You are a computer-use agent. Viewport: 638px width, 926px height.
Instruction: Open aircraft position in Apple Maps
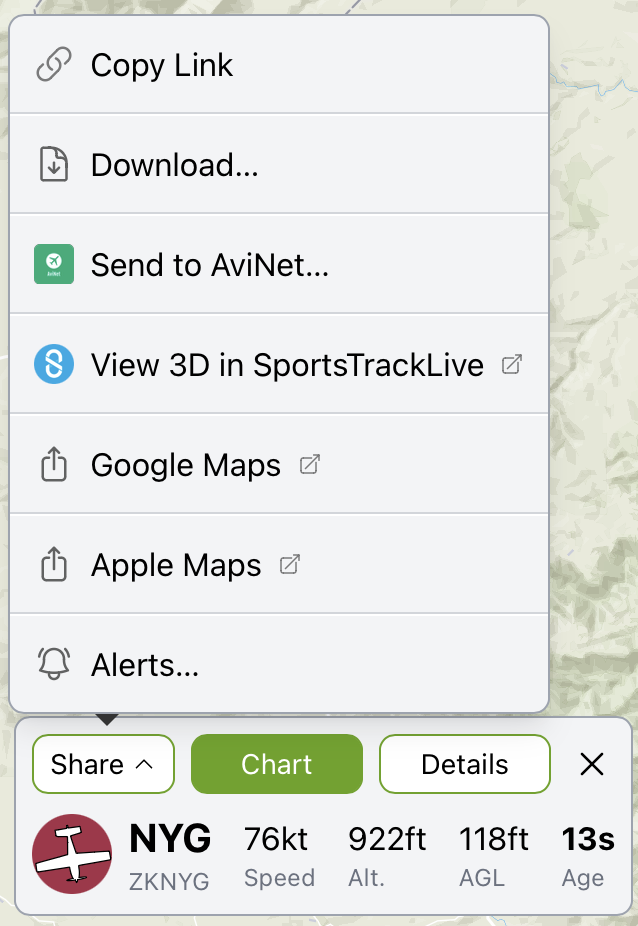pyautogui.click(x=176, y=565)
